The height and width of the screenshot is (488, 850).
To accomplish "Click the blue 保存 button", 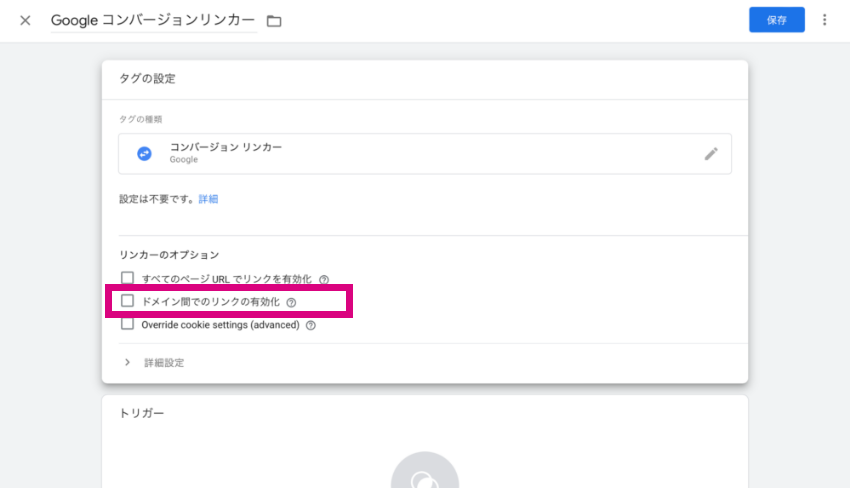I will 776,20.
